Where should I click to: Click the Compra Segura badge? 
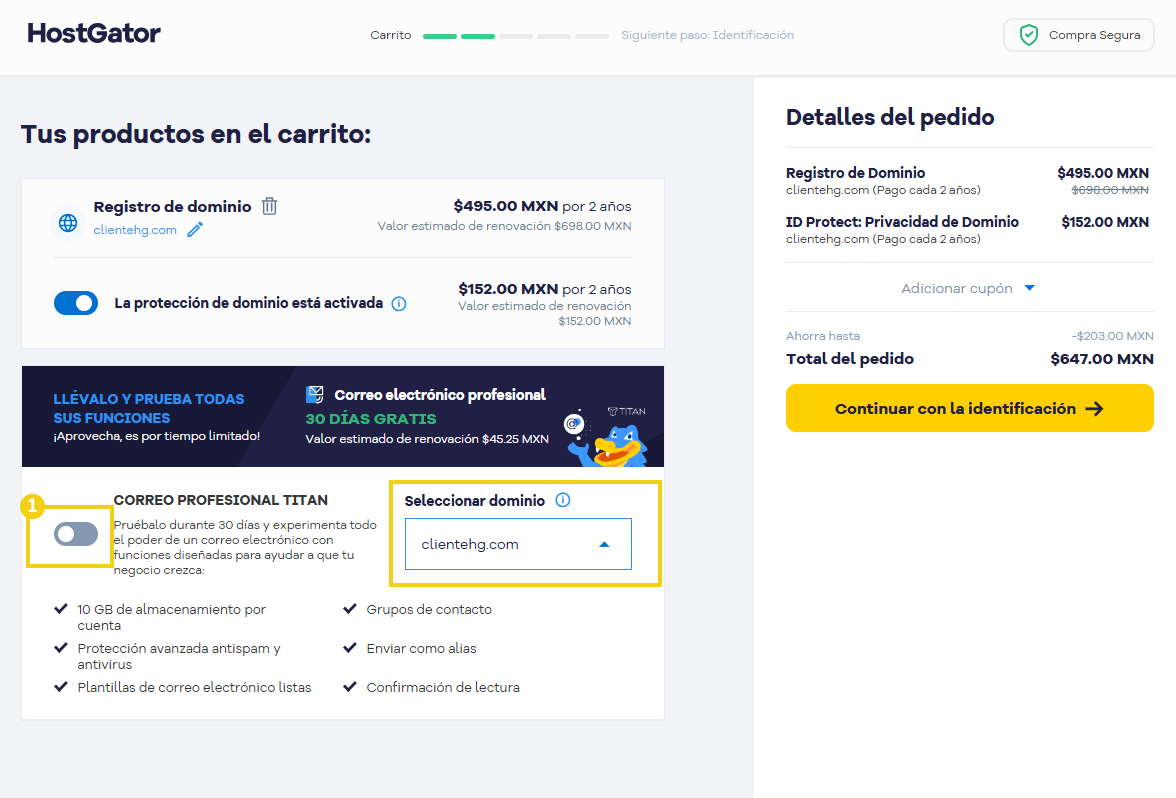click(1078, 34)
